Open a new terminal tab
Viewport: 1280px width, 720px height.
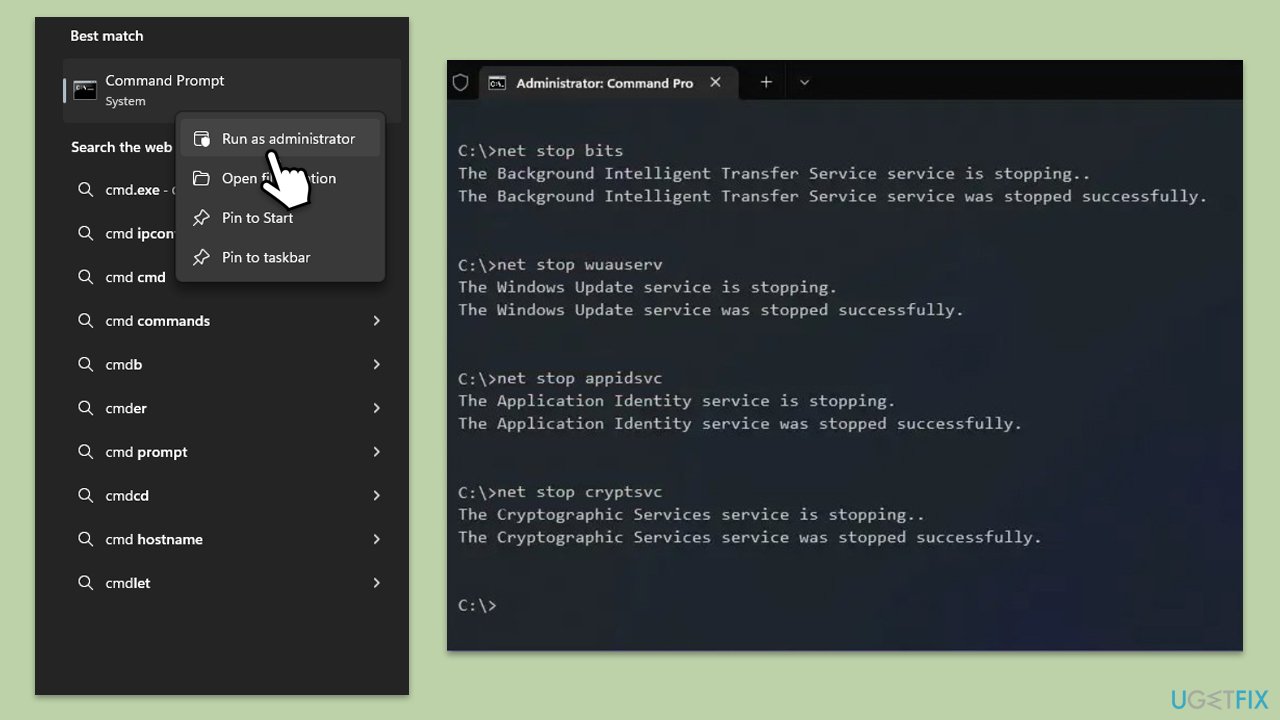click(766, 83)
